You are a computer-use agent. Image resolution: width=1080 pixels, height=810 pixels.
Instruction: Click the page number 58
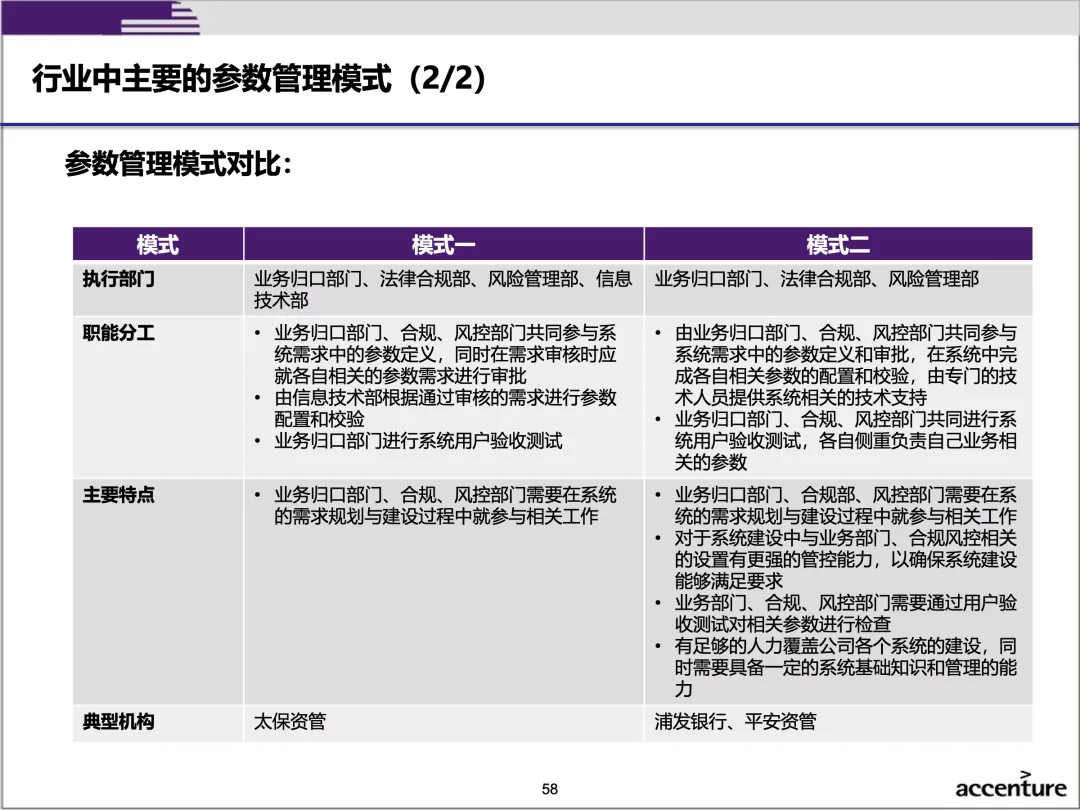tap(550, 789)
